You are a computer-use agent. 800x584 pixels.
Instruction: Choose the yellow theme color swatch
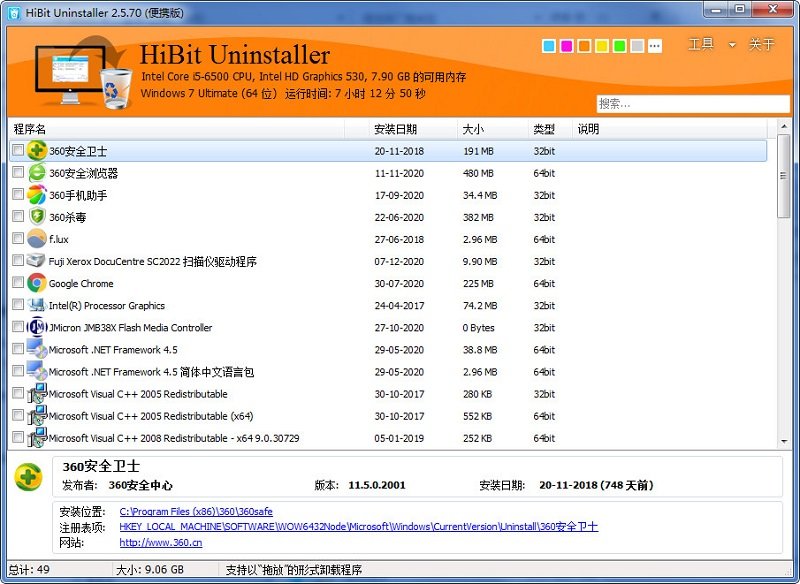(602, 46)
